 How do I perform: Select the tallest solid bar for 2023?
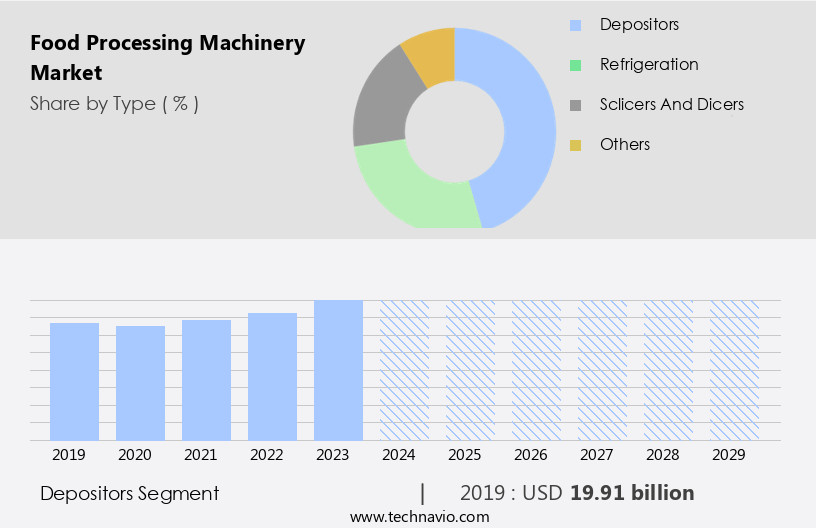point(338,370)
